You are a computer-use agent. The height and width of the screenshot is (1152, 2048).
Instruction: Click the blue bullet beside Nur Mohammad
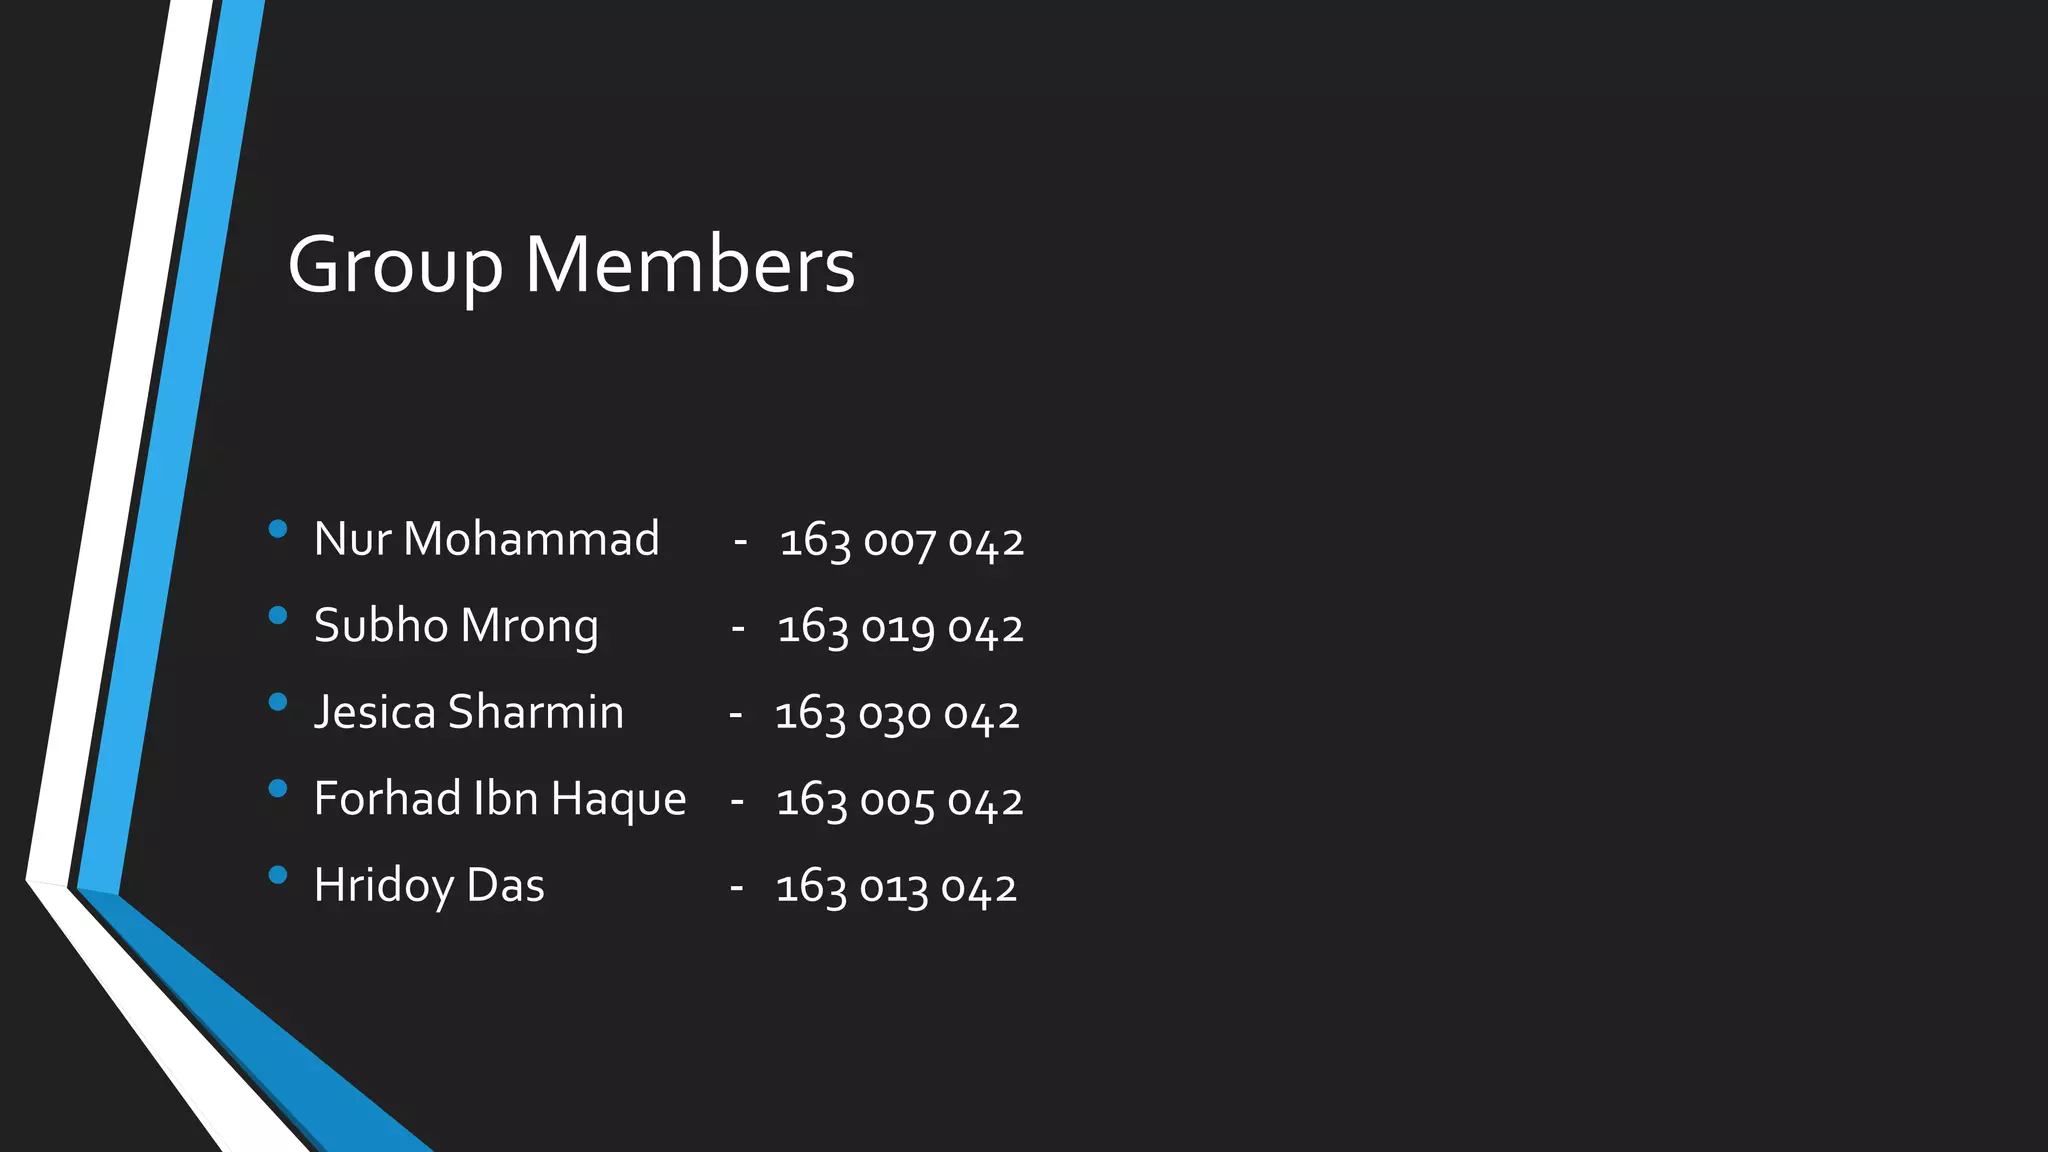click(x=278, y=528)
